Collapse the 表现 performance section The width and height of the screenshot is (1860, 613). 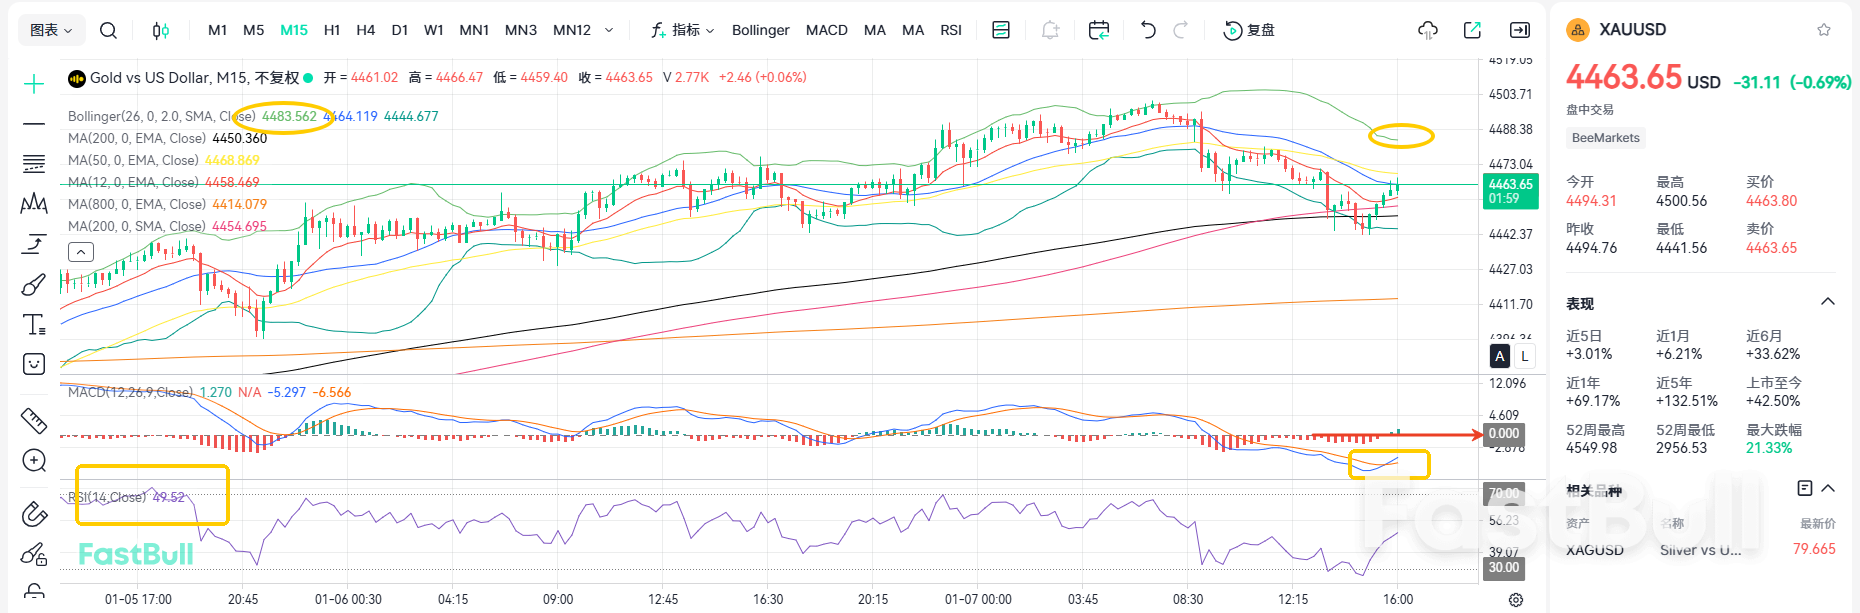point(1828,302)
